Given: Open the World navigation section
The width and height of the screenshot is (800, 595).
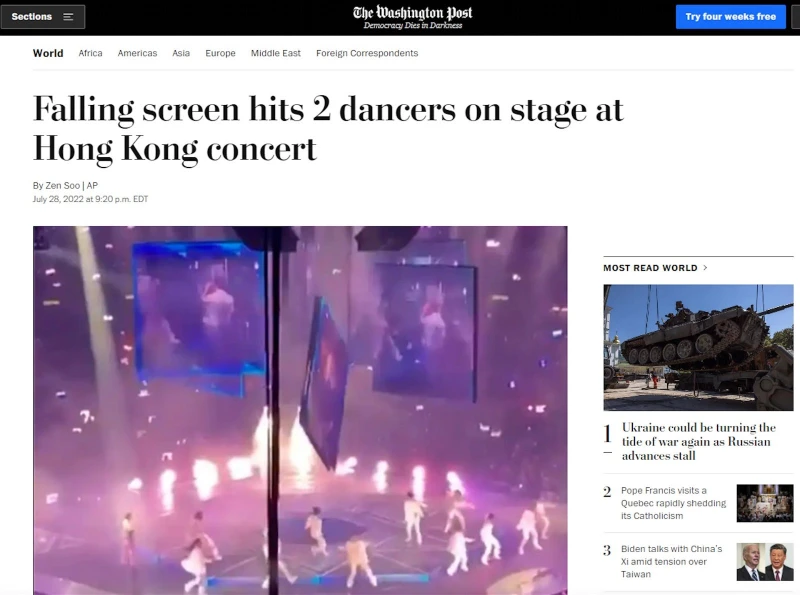Looking at the screenshot, I should tap(48, 53).
